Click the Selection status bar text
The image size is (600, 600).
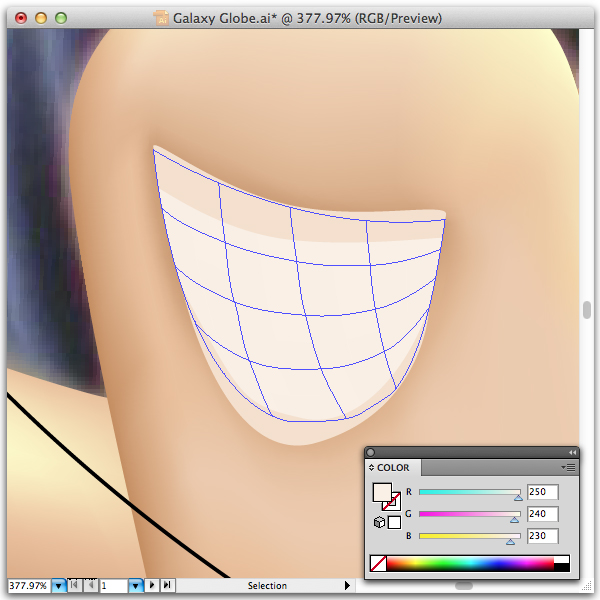click(x=267, y=585)
